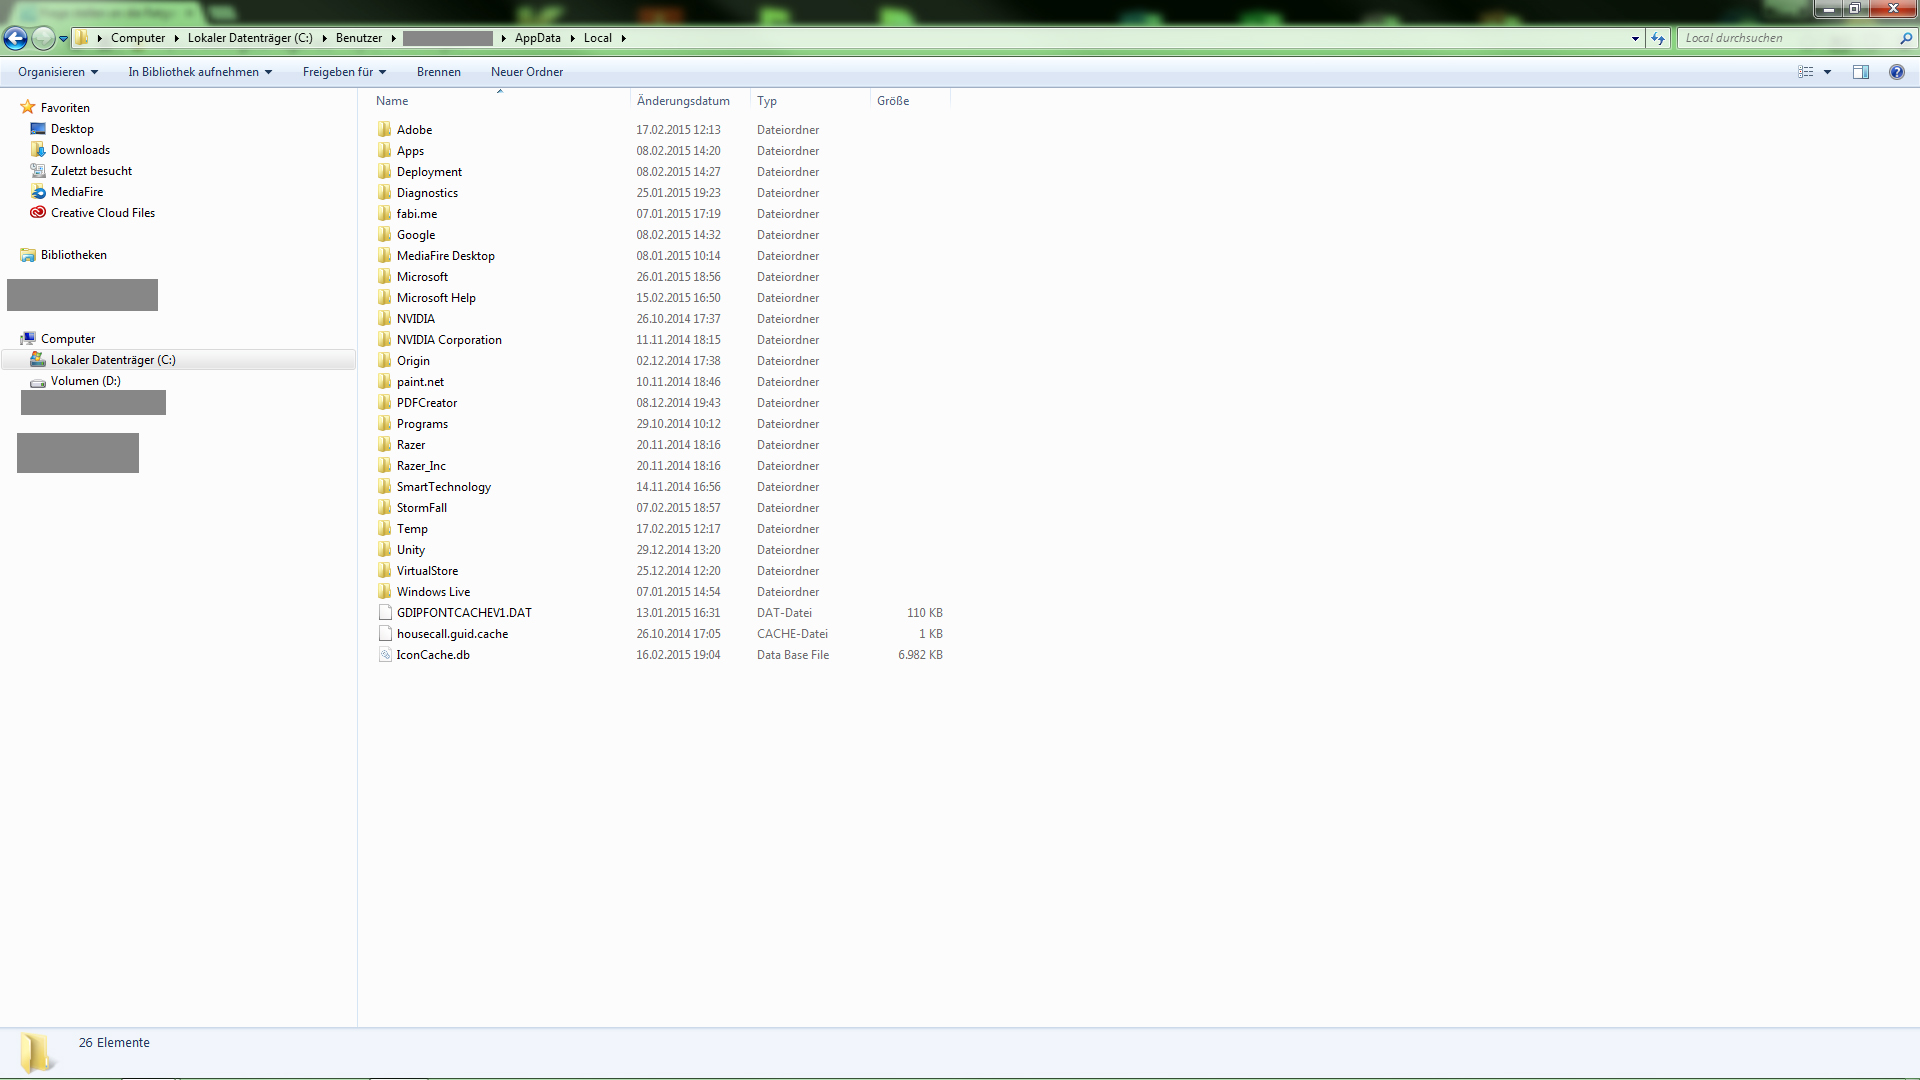This screenshot has height=1080, width=1920.
Task: Select the Temp folder icon
Action: [x=385, y=529]
